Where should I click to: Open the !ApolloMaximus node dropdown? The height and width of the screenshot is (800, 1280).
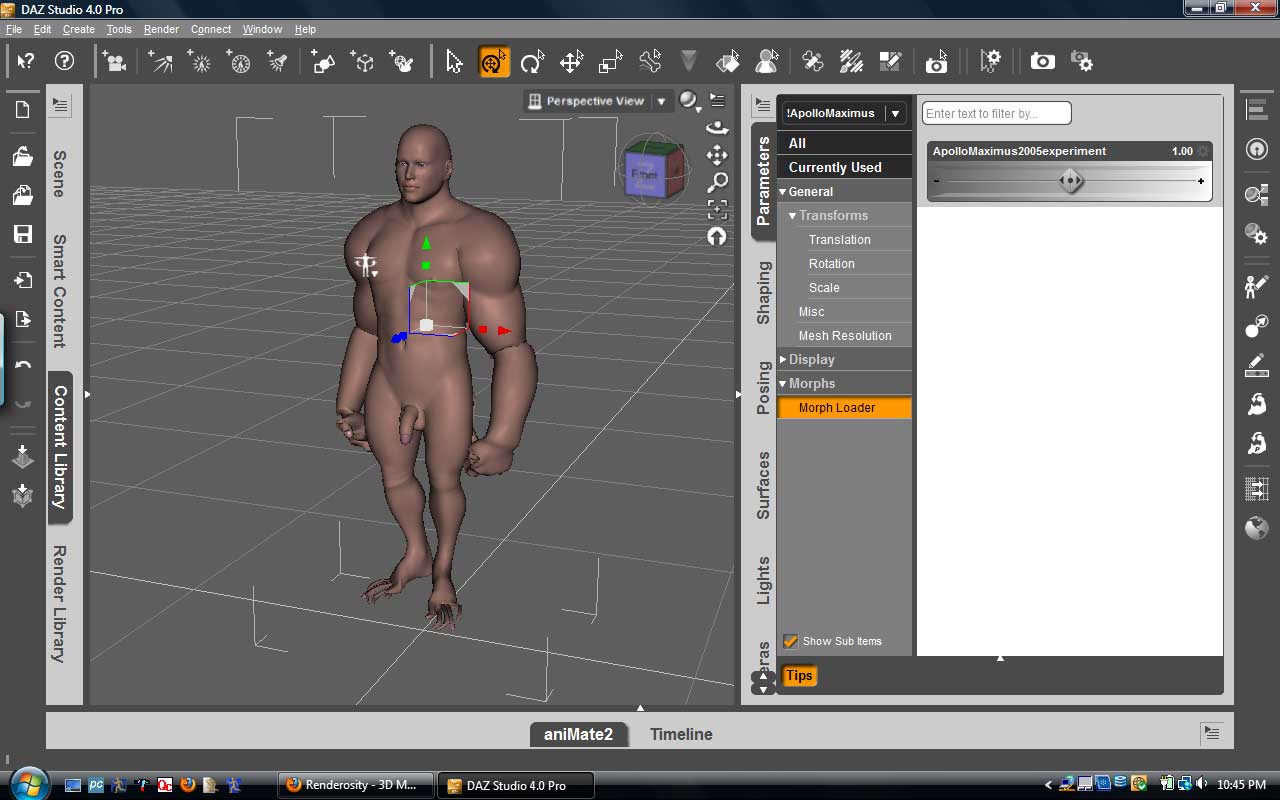pyautogui.click(x=896, y=114)
